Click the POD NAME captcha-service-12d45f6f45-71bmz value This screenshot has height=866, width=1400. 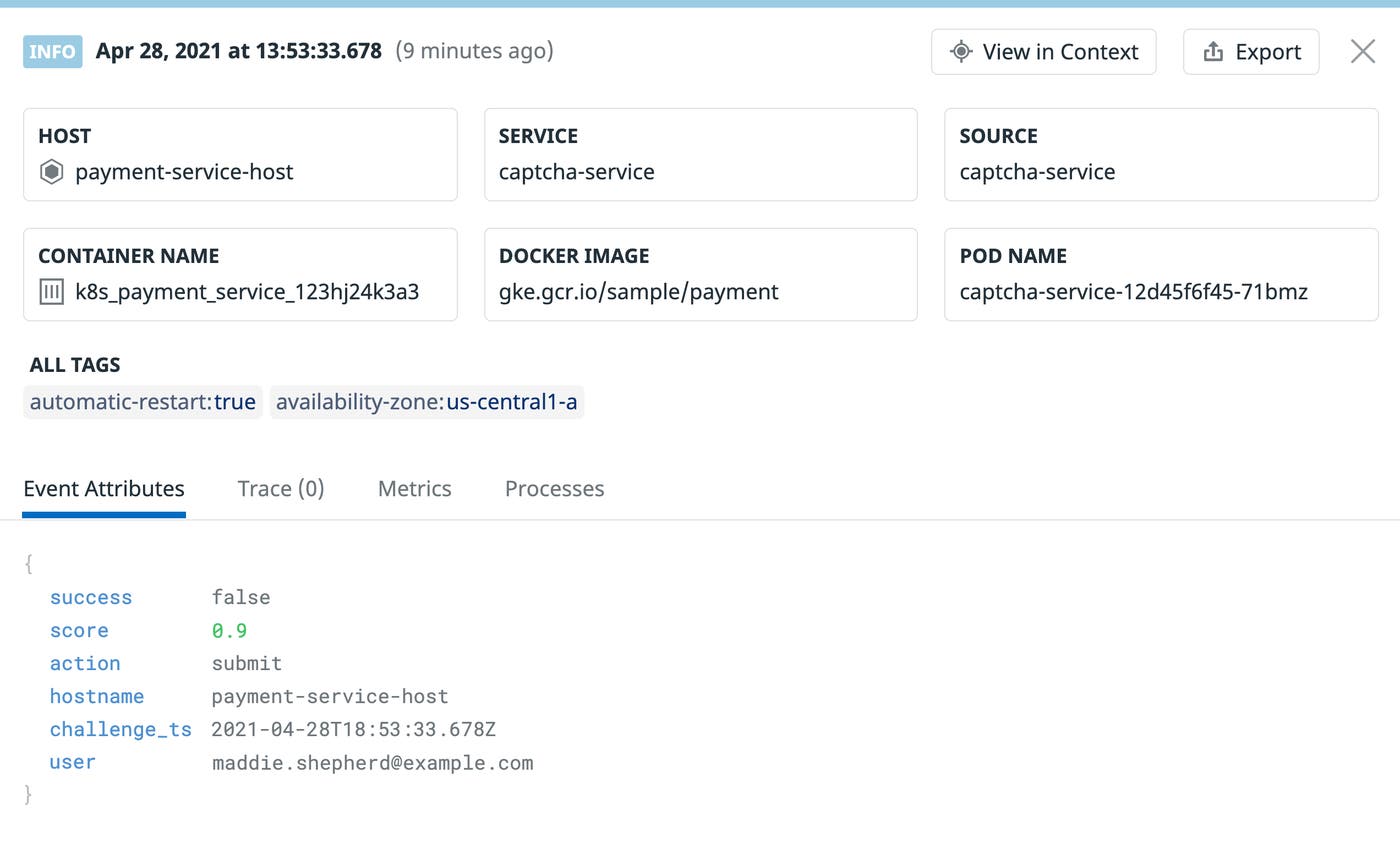point(1133,292)
